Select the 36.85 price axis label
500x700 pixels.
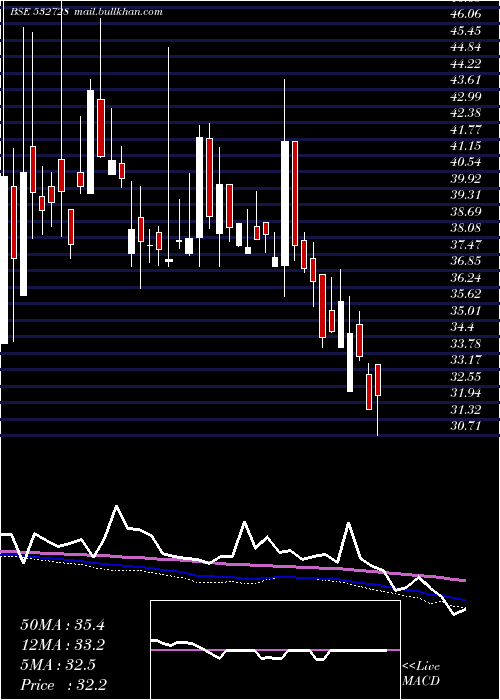click(x=466, y=262)
